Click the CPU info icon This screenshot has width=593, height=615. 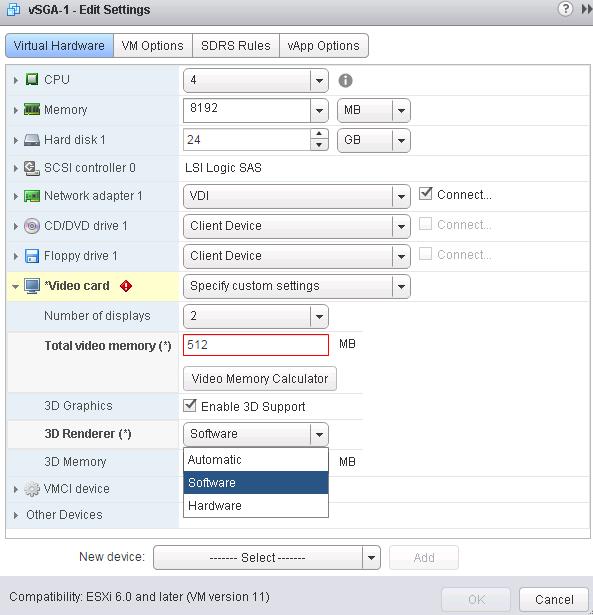click(345, 80)
